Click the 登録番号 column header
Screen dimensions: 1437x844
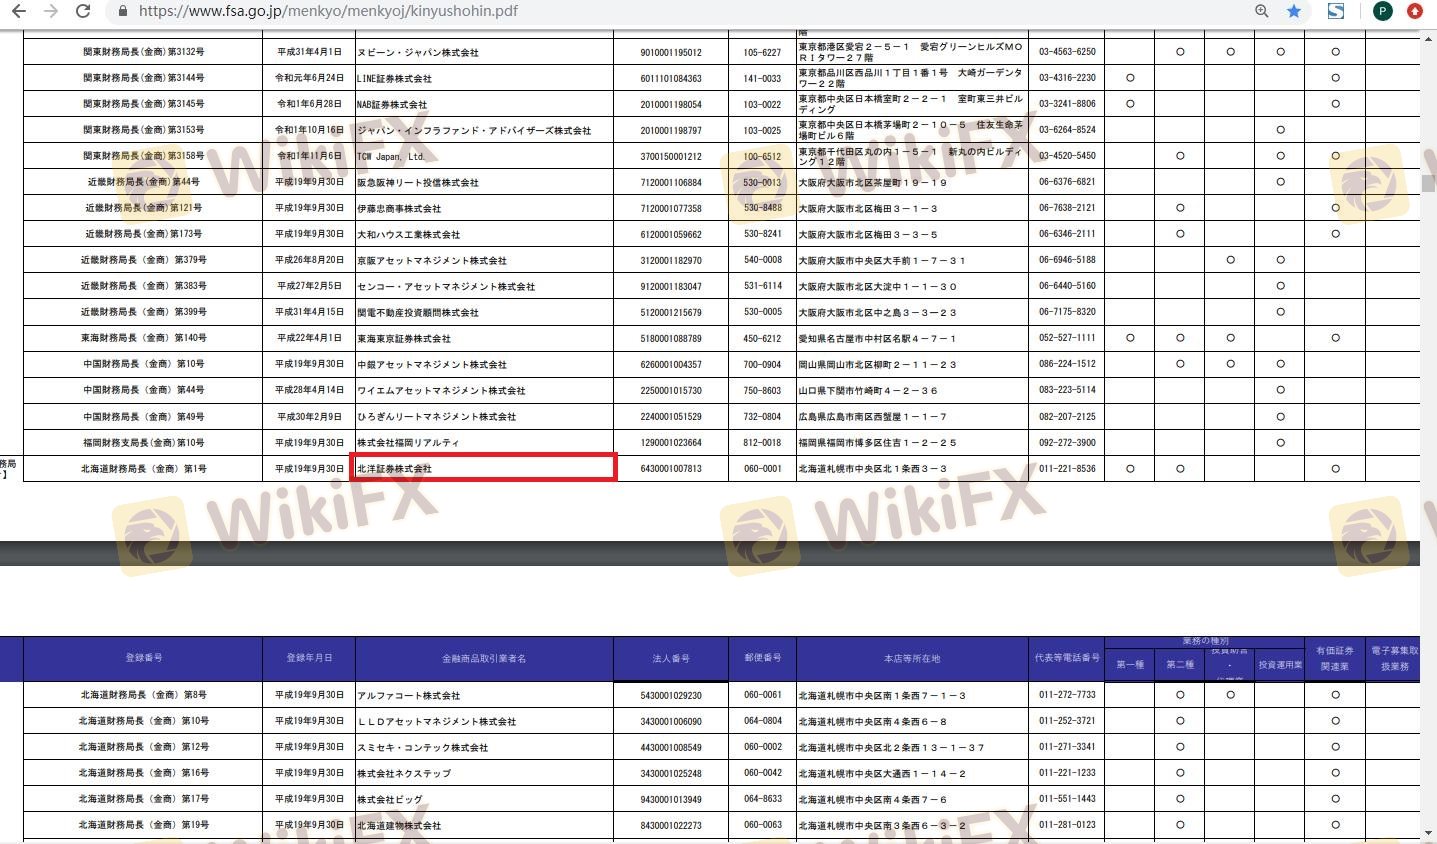point(143,658)
